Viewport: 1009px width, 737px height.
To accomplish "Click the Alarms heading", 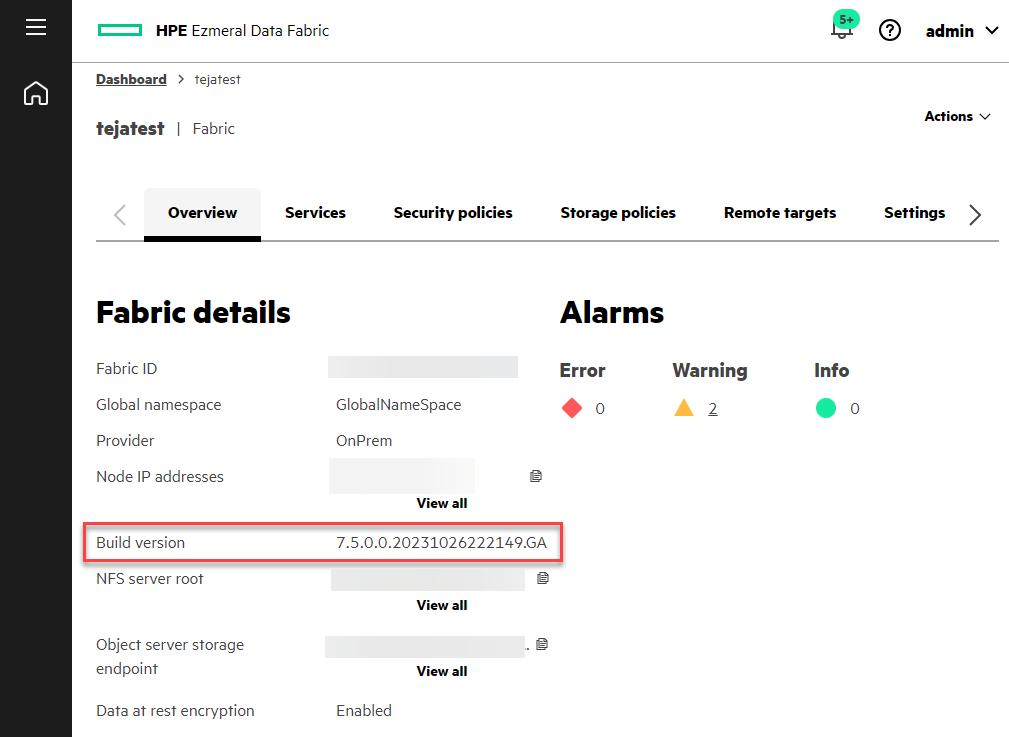I will point(611,313).
